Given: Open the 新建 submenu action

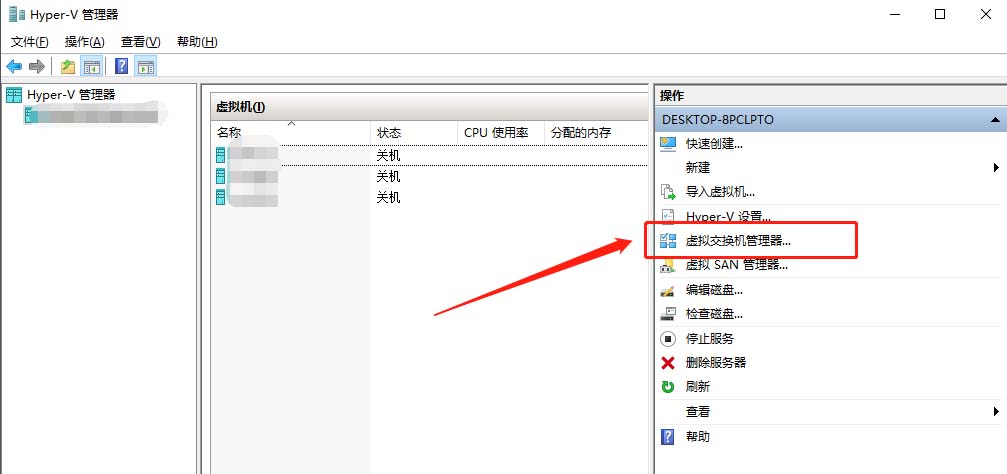Looking at the screenshot, I should point(698,168).
